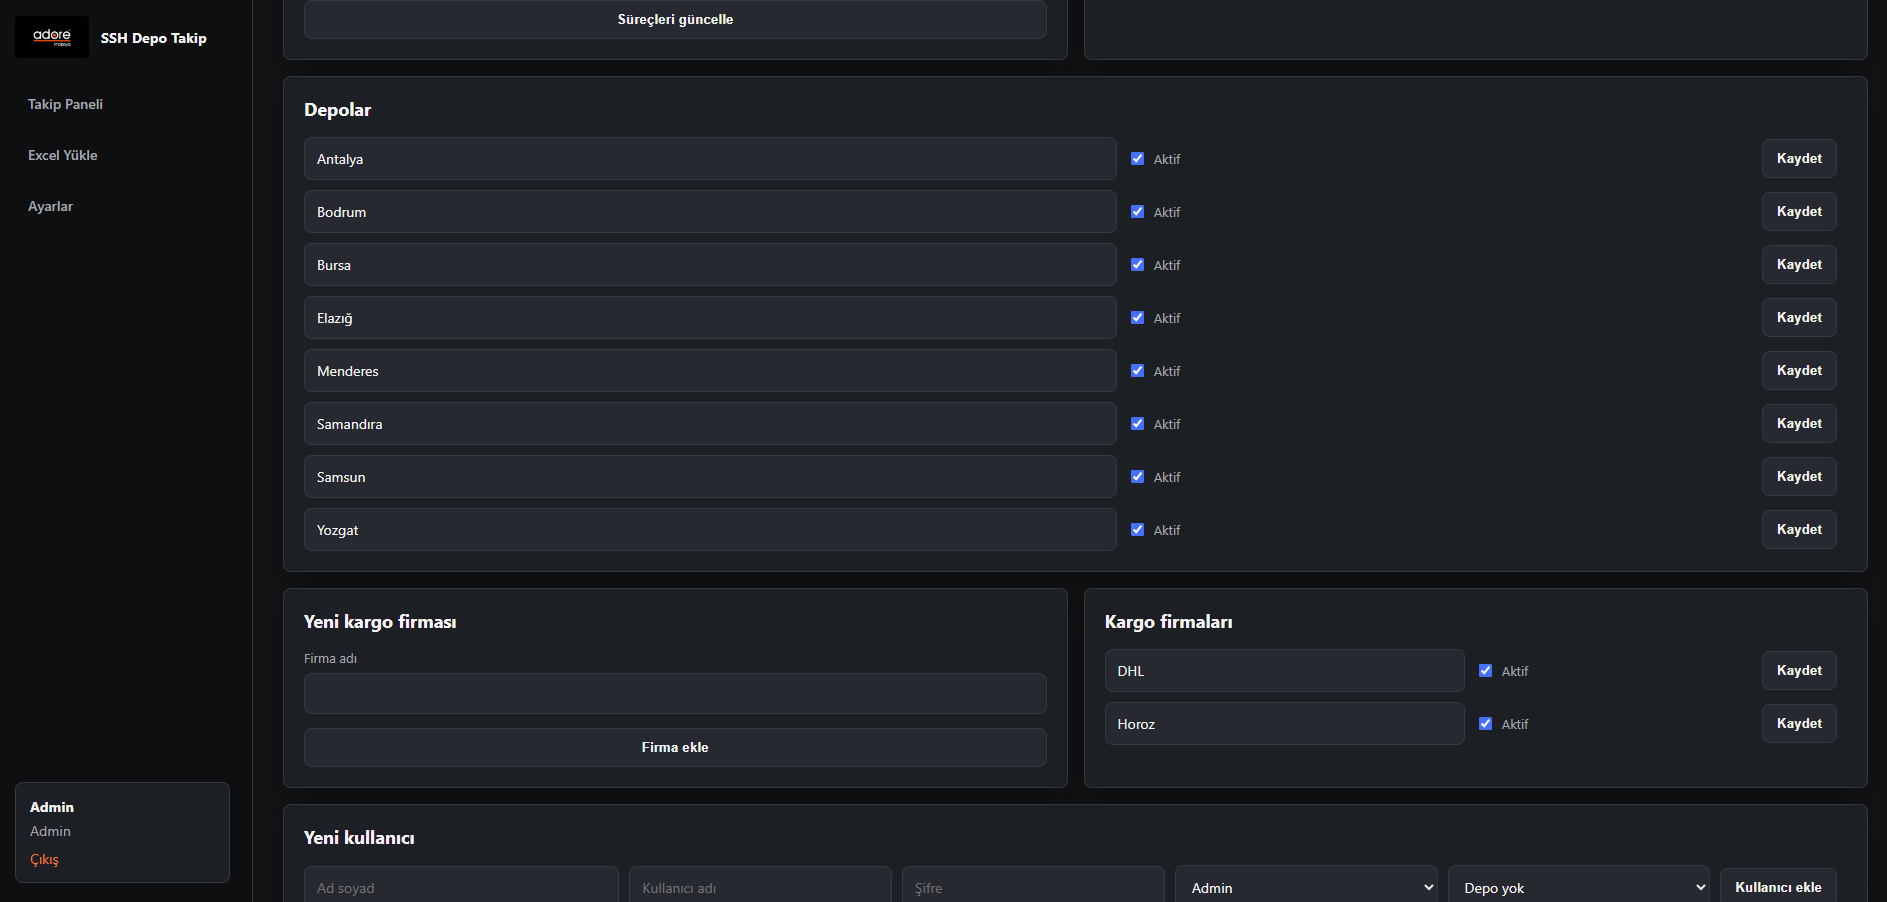This screenshot has width=1887, height=902.
Task: Uncheck Aktif for Samandıra depot
Action: click(1137, 424)
